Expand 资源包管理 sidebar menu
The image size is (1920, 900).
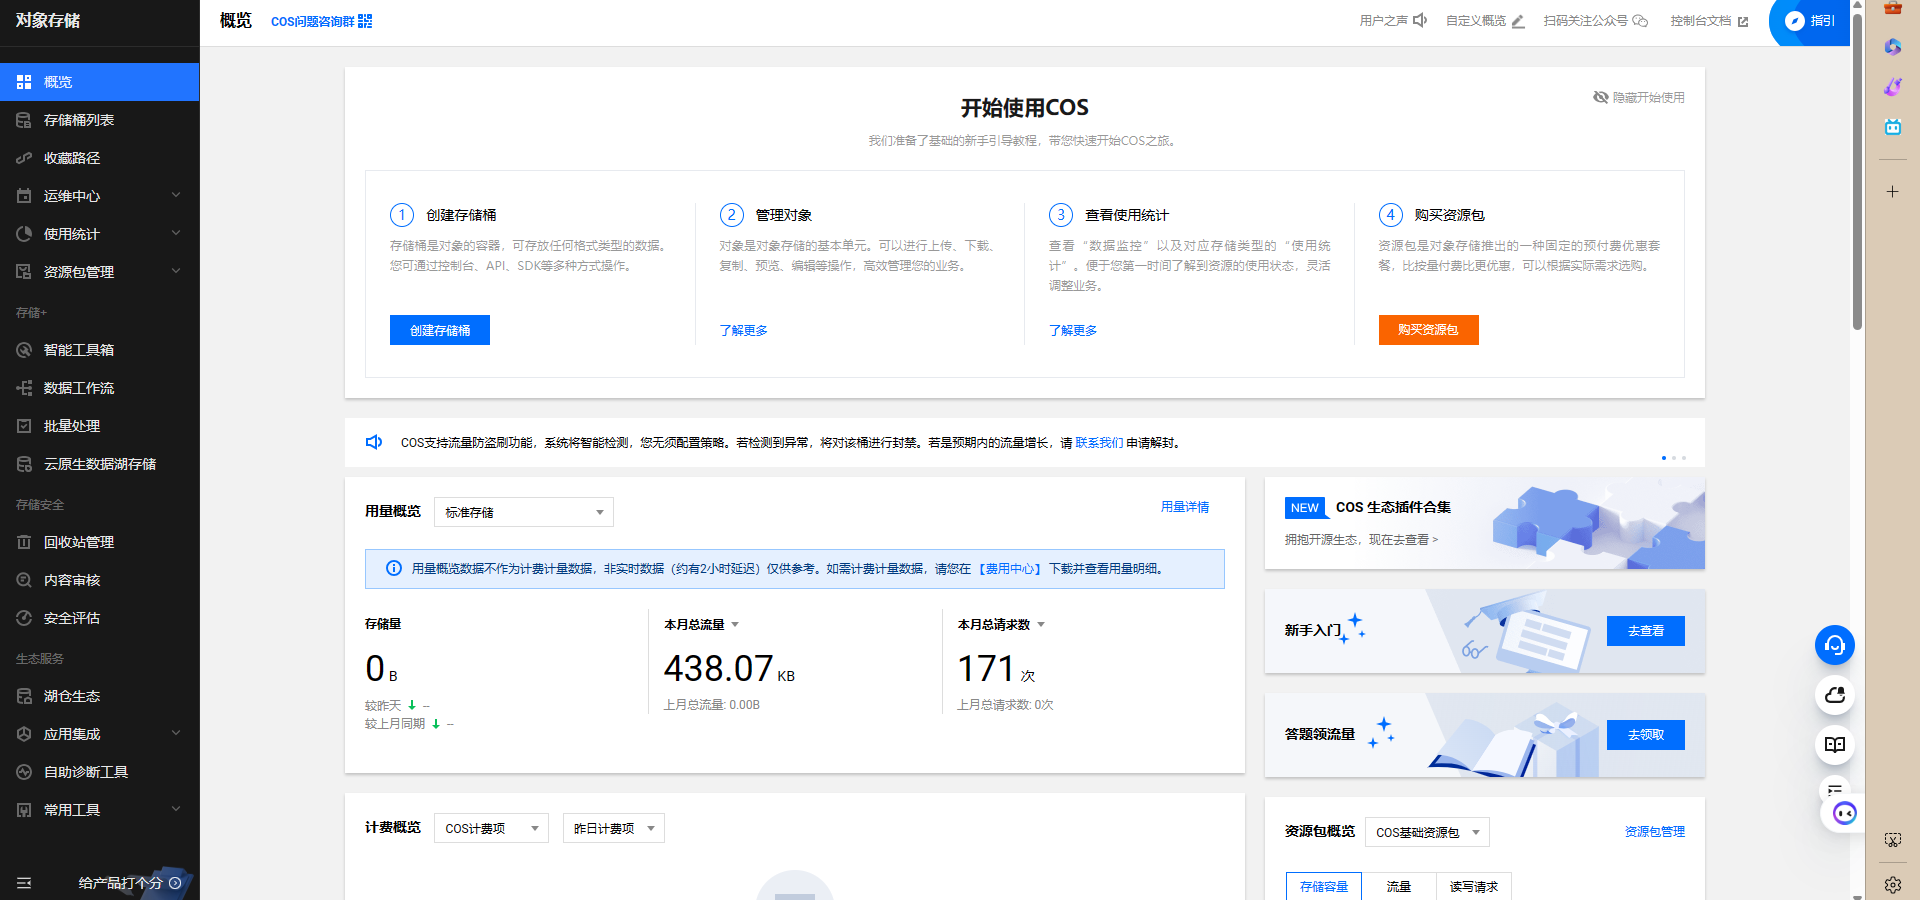[x=99, y=272]
